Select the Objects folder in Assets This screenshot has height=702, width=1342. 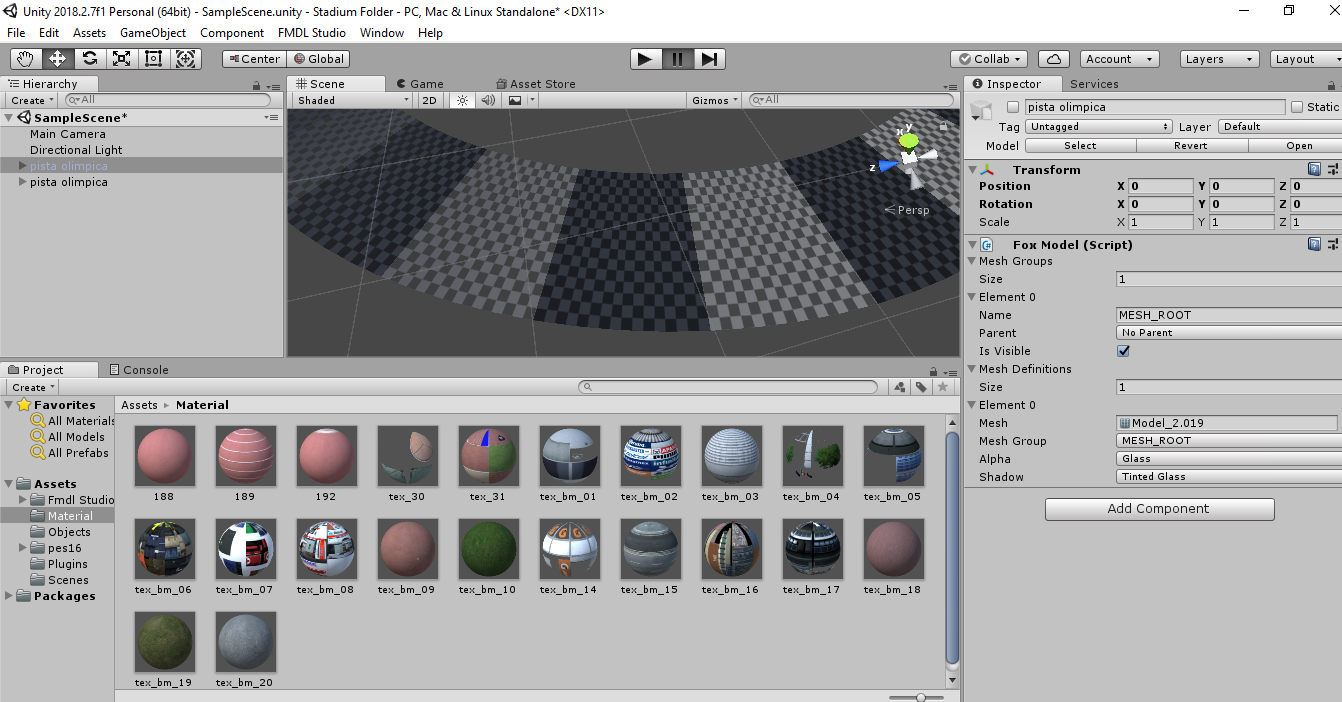69,532
